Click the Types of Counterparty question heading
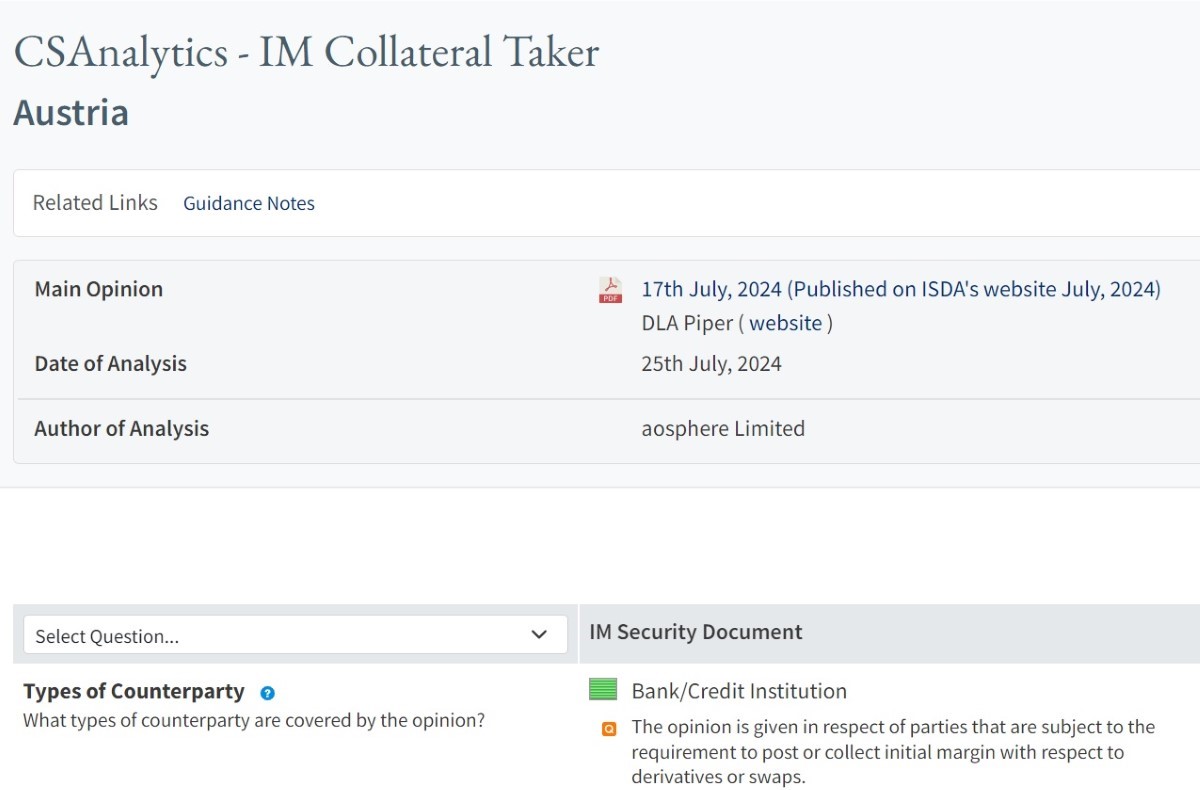 click(x=134, y=691)
